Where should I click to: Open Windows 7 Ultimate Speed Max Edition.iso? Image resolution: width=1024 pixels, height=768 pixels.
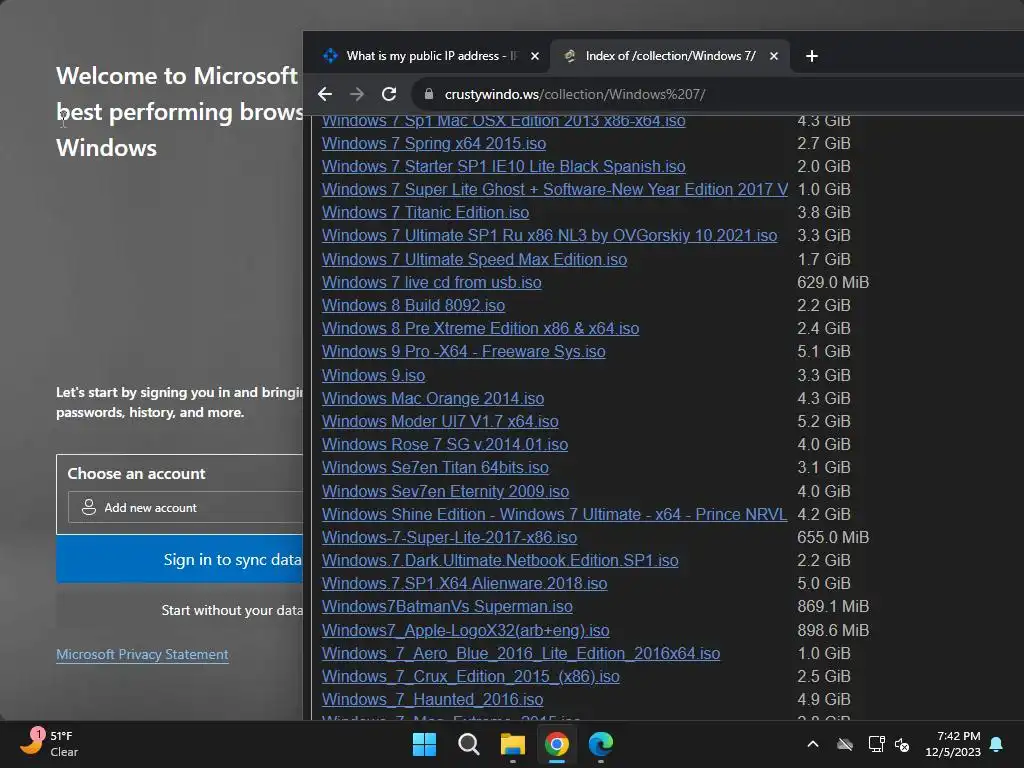click(474, 259)
